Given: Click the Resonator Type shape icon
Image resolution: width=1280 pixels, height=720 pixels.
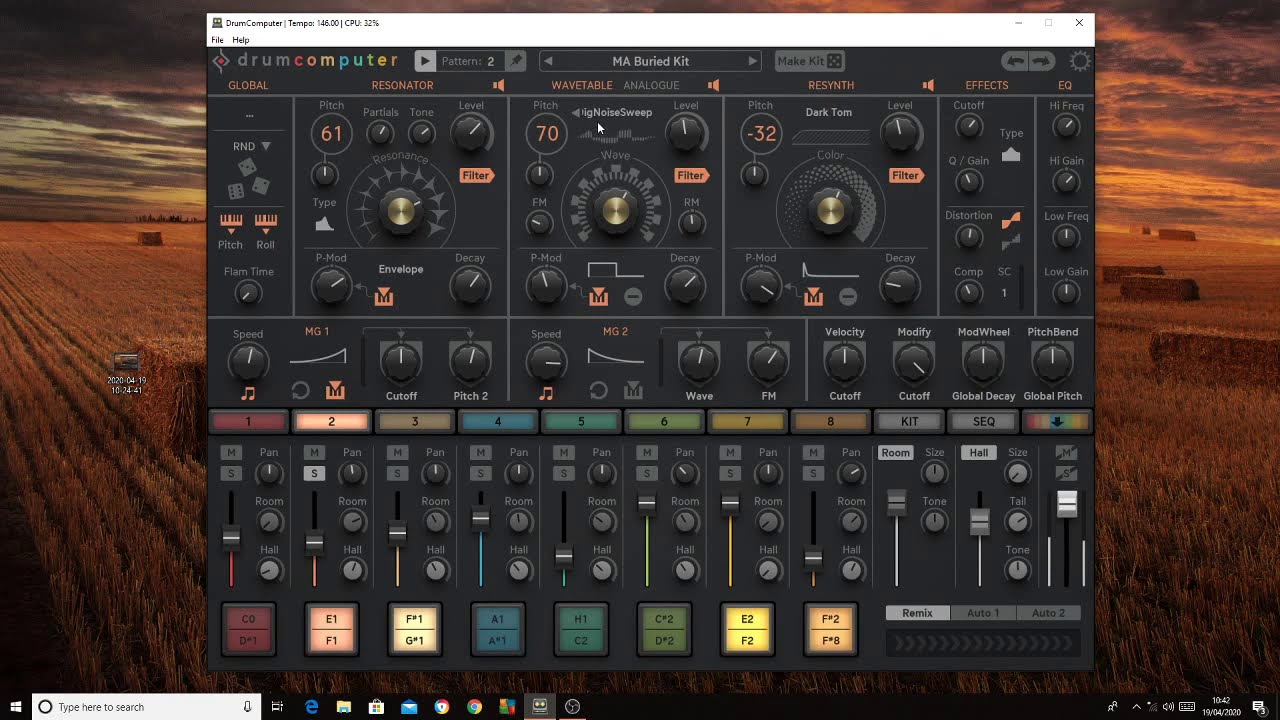Looking at the screenshot, I should [x=324, y=224].
